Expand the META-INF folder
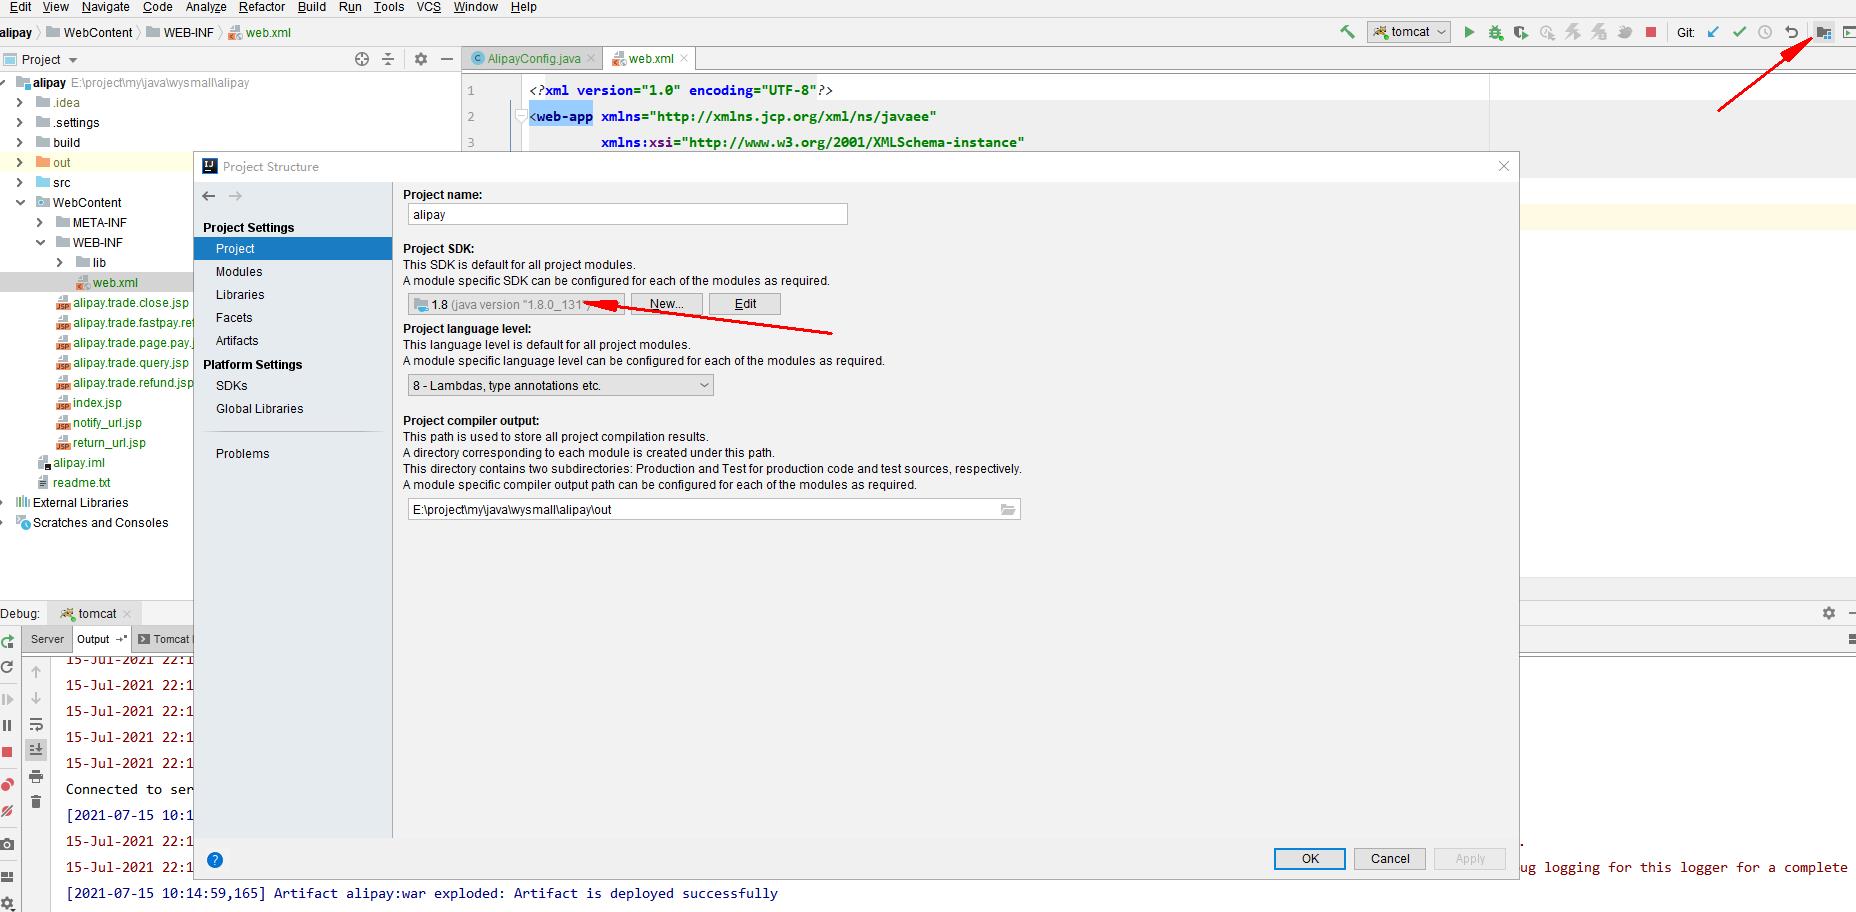Screen dimensions: 1856x912 40,222
